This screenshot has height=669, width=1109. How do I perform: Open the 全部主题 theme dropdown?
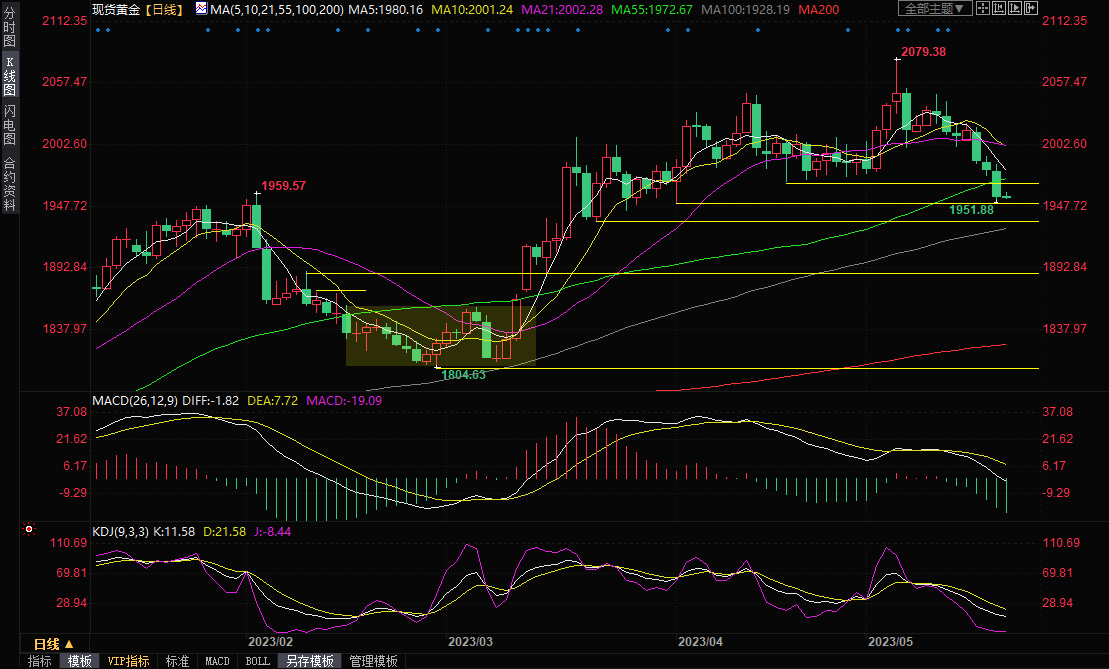pyautogui.click(x=936, y=9)
